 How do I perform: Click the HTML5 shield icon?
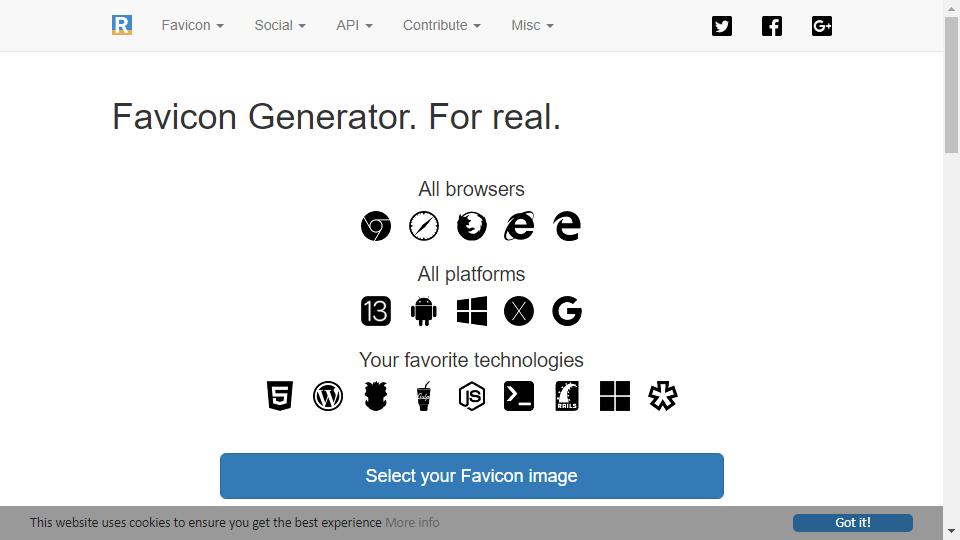coord(280,396)
